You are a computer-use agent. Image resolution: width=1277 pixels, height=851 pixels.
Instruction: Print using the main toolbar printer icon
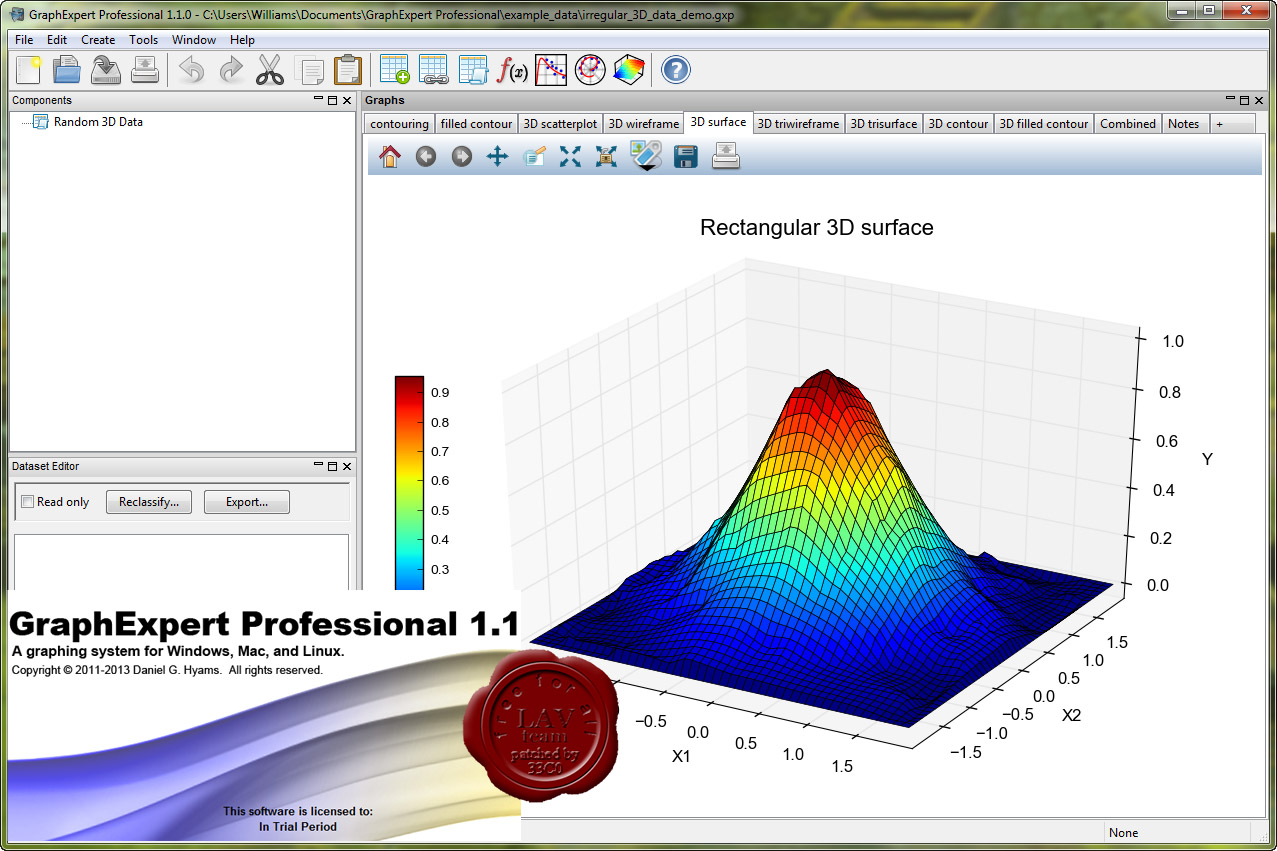click(x=145, y=70)
